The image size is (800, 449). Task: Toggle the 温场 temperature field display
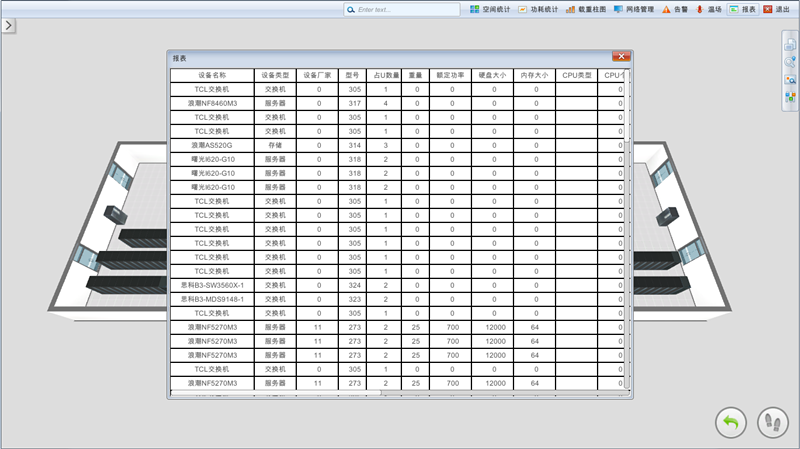pyautogui.click(x=708, y=9)
